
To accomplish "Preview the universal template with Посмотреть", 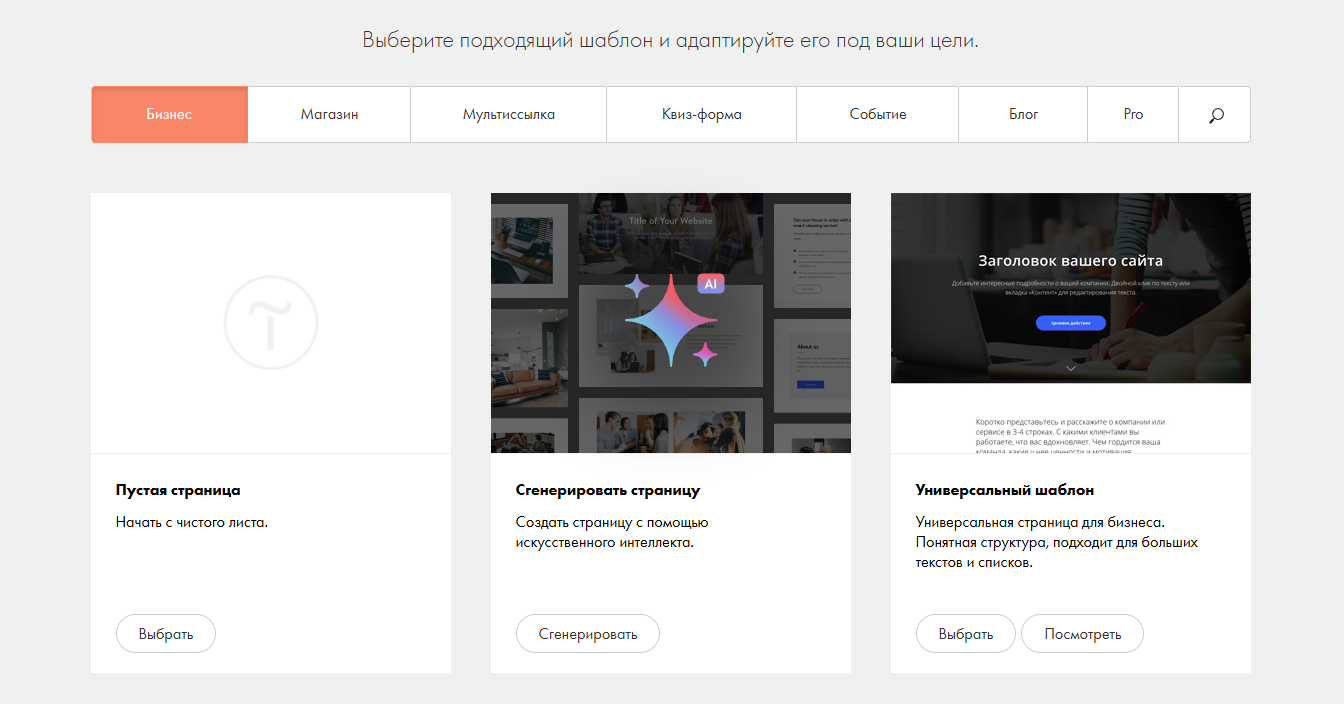I will click(1082, 634).
